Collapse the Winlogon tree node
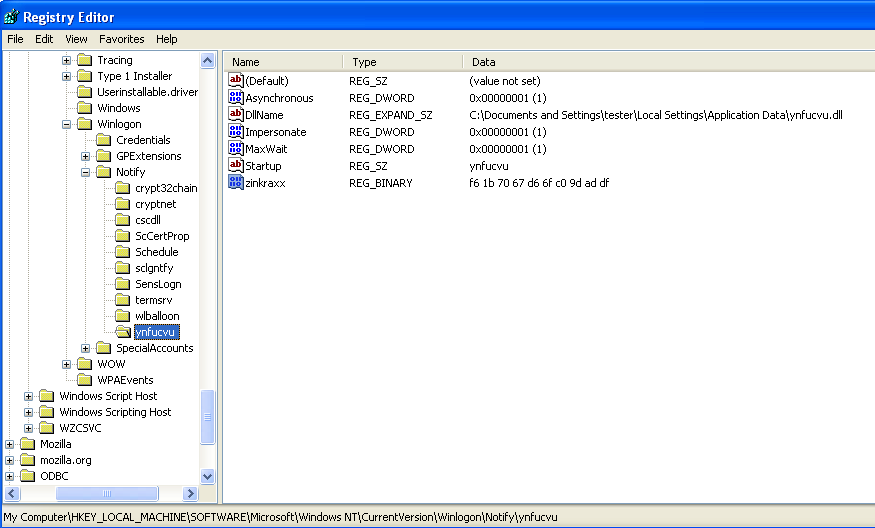Viewport: 875px width, 528px height. [67, 124]
